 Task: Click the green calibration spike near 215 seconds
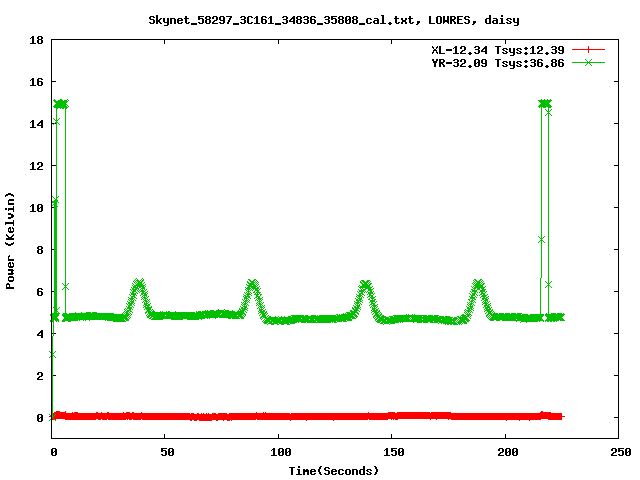pos(545,103)
